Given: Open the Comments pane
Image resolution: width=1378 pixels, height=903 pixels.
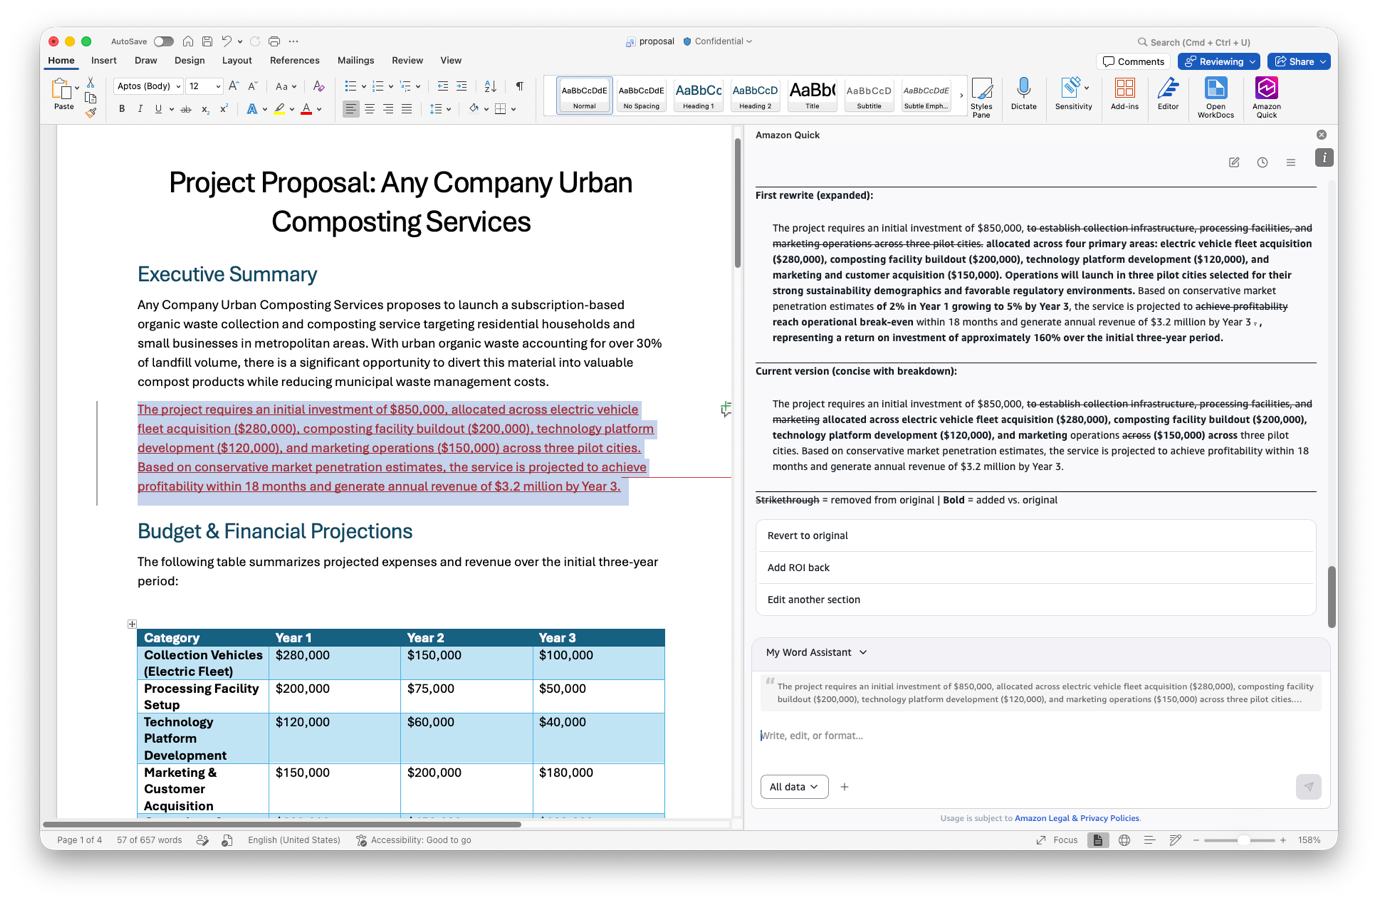Looking at the screenshot, I should [x=1134, y=61].
